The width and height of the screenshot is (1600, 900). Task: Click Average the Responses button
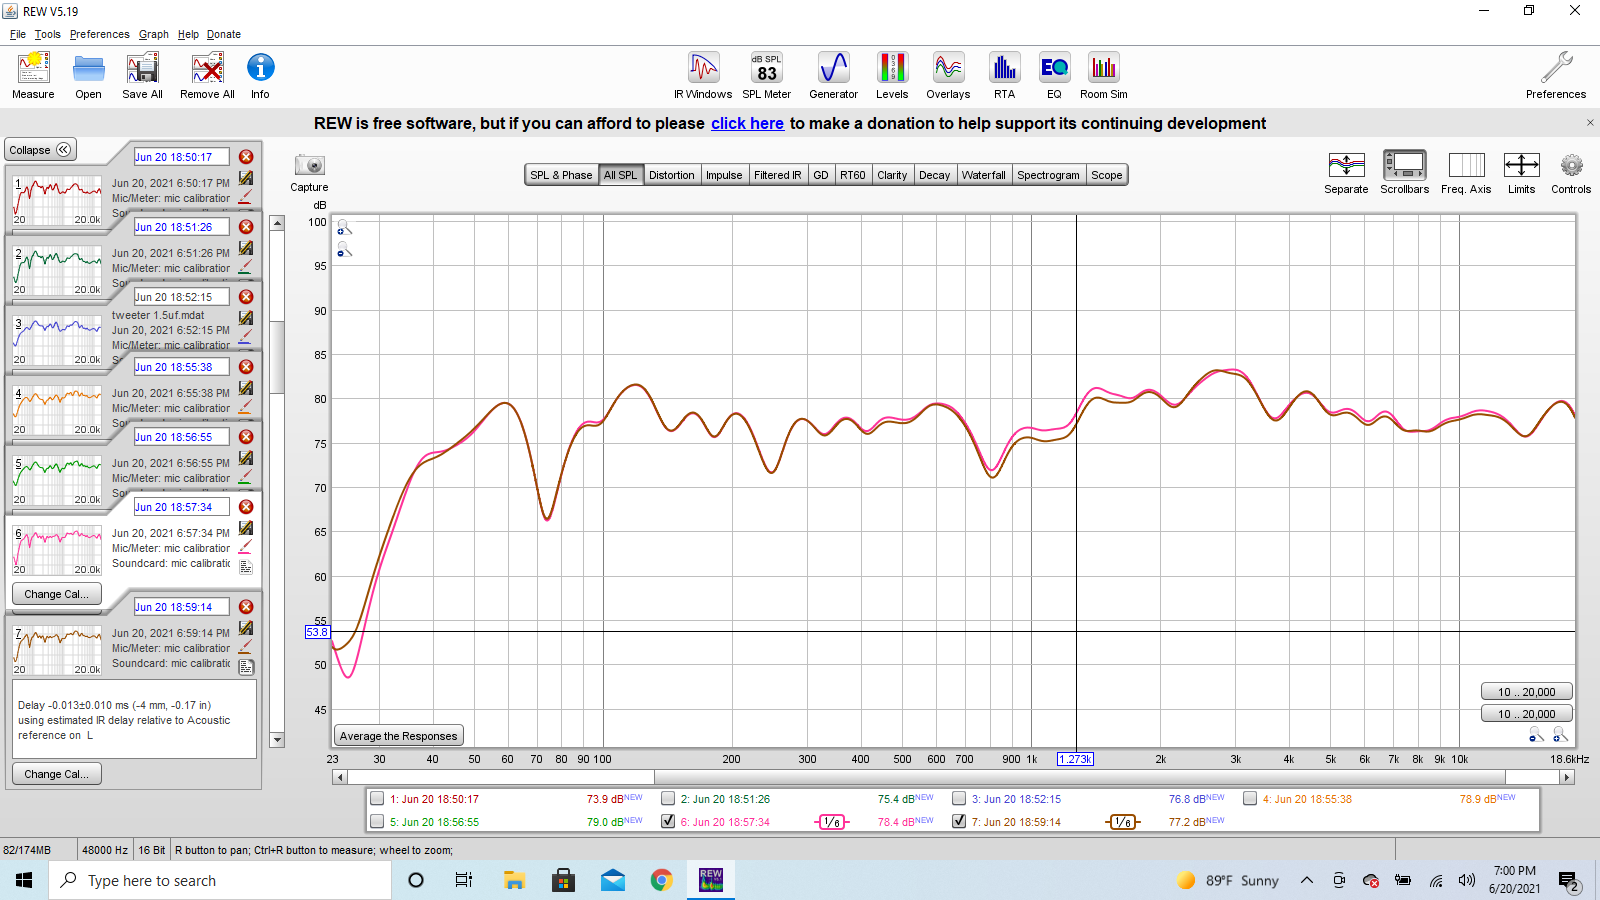point(398,736)
